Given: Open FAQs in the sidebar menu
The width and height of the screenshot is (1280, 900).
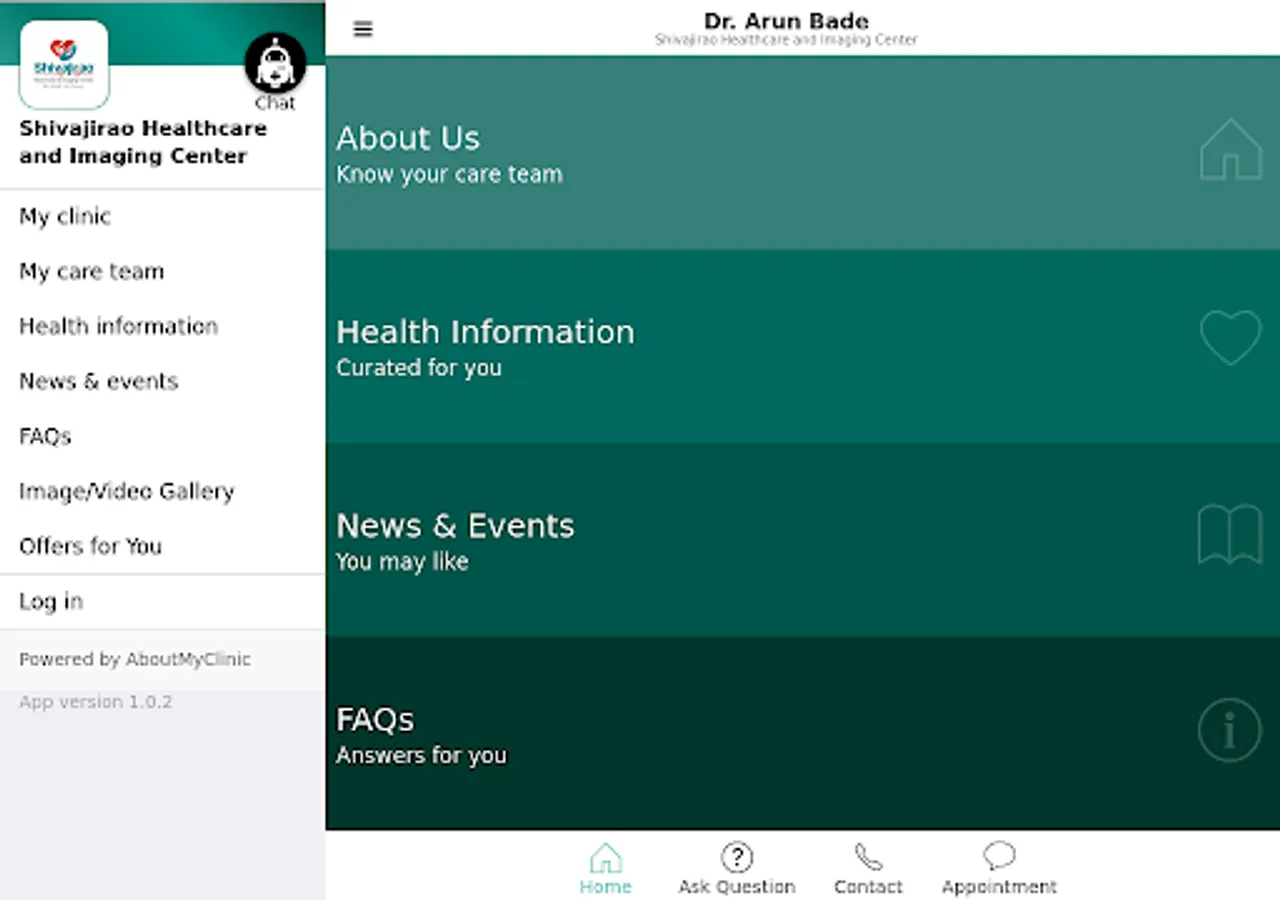Looking at the screenshot, I should [x=162, y=436].
